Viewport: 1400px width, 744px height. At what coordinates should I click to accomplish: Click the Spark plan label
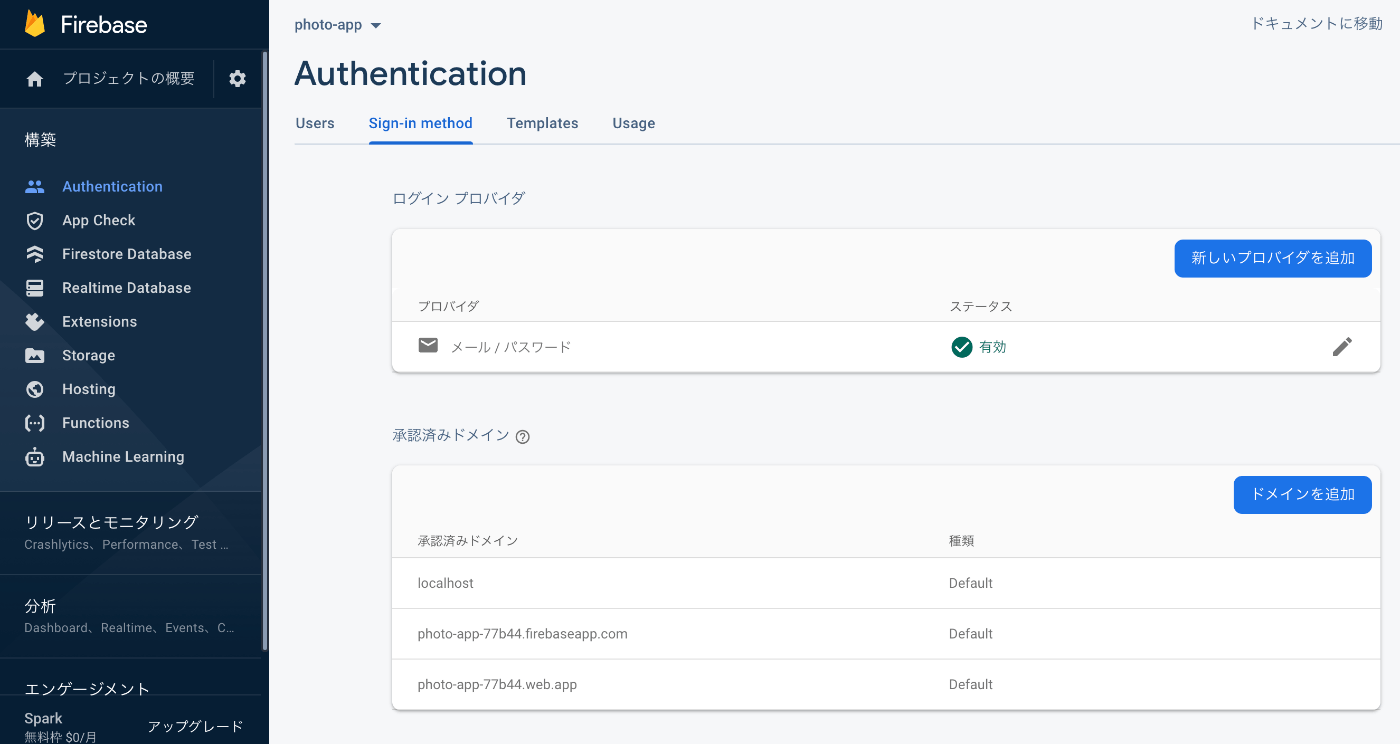coord(43,718)
